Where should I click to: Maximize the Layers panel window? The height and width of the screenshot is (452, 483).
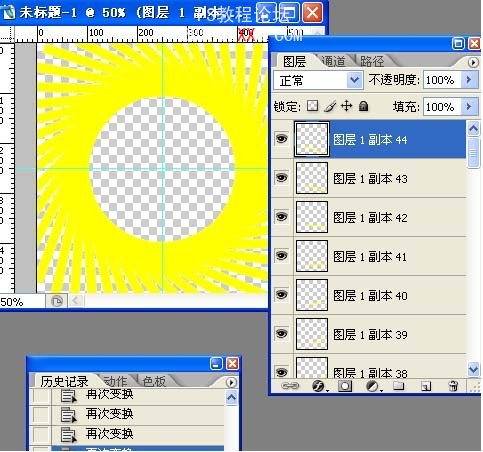click(459, 43)
